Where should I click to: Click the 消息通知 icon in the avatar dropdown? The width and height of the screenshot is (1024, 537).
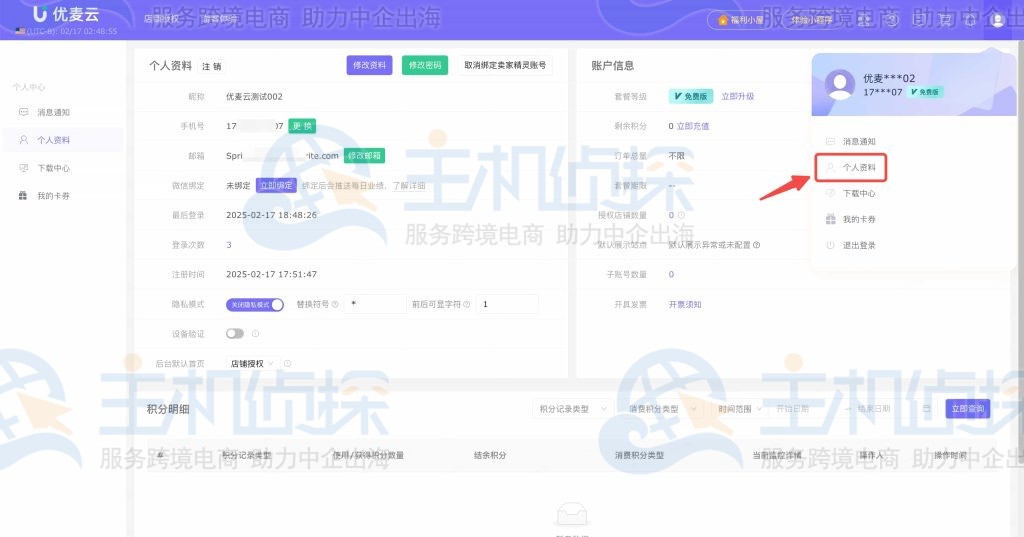pos(831,141)
